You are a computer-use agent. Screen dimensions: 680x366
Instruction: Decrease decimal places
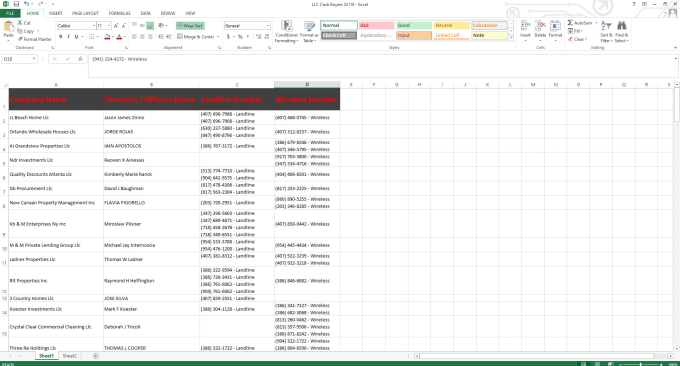click(x=266, y=37)
